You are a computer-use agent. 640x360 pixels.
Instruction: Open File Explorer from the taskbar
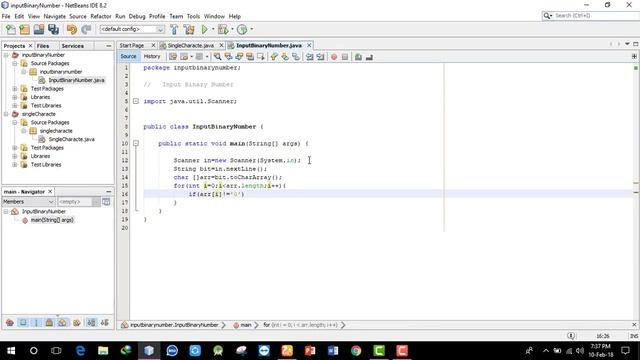coord(103,351)
